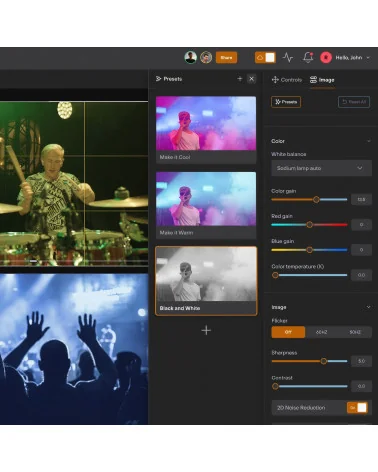Switch to the Image tab
The image size is (378, 472).
[322, 80]
